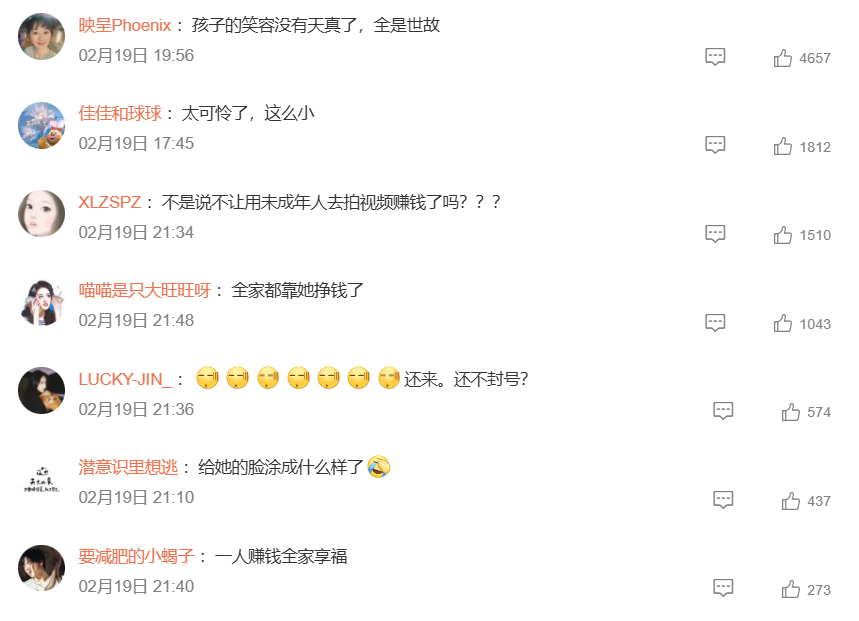Screen dimensions: 859x621
Task: Reply to 喵喵是只大旺旺呀's comment
Action: pos(715,322)
